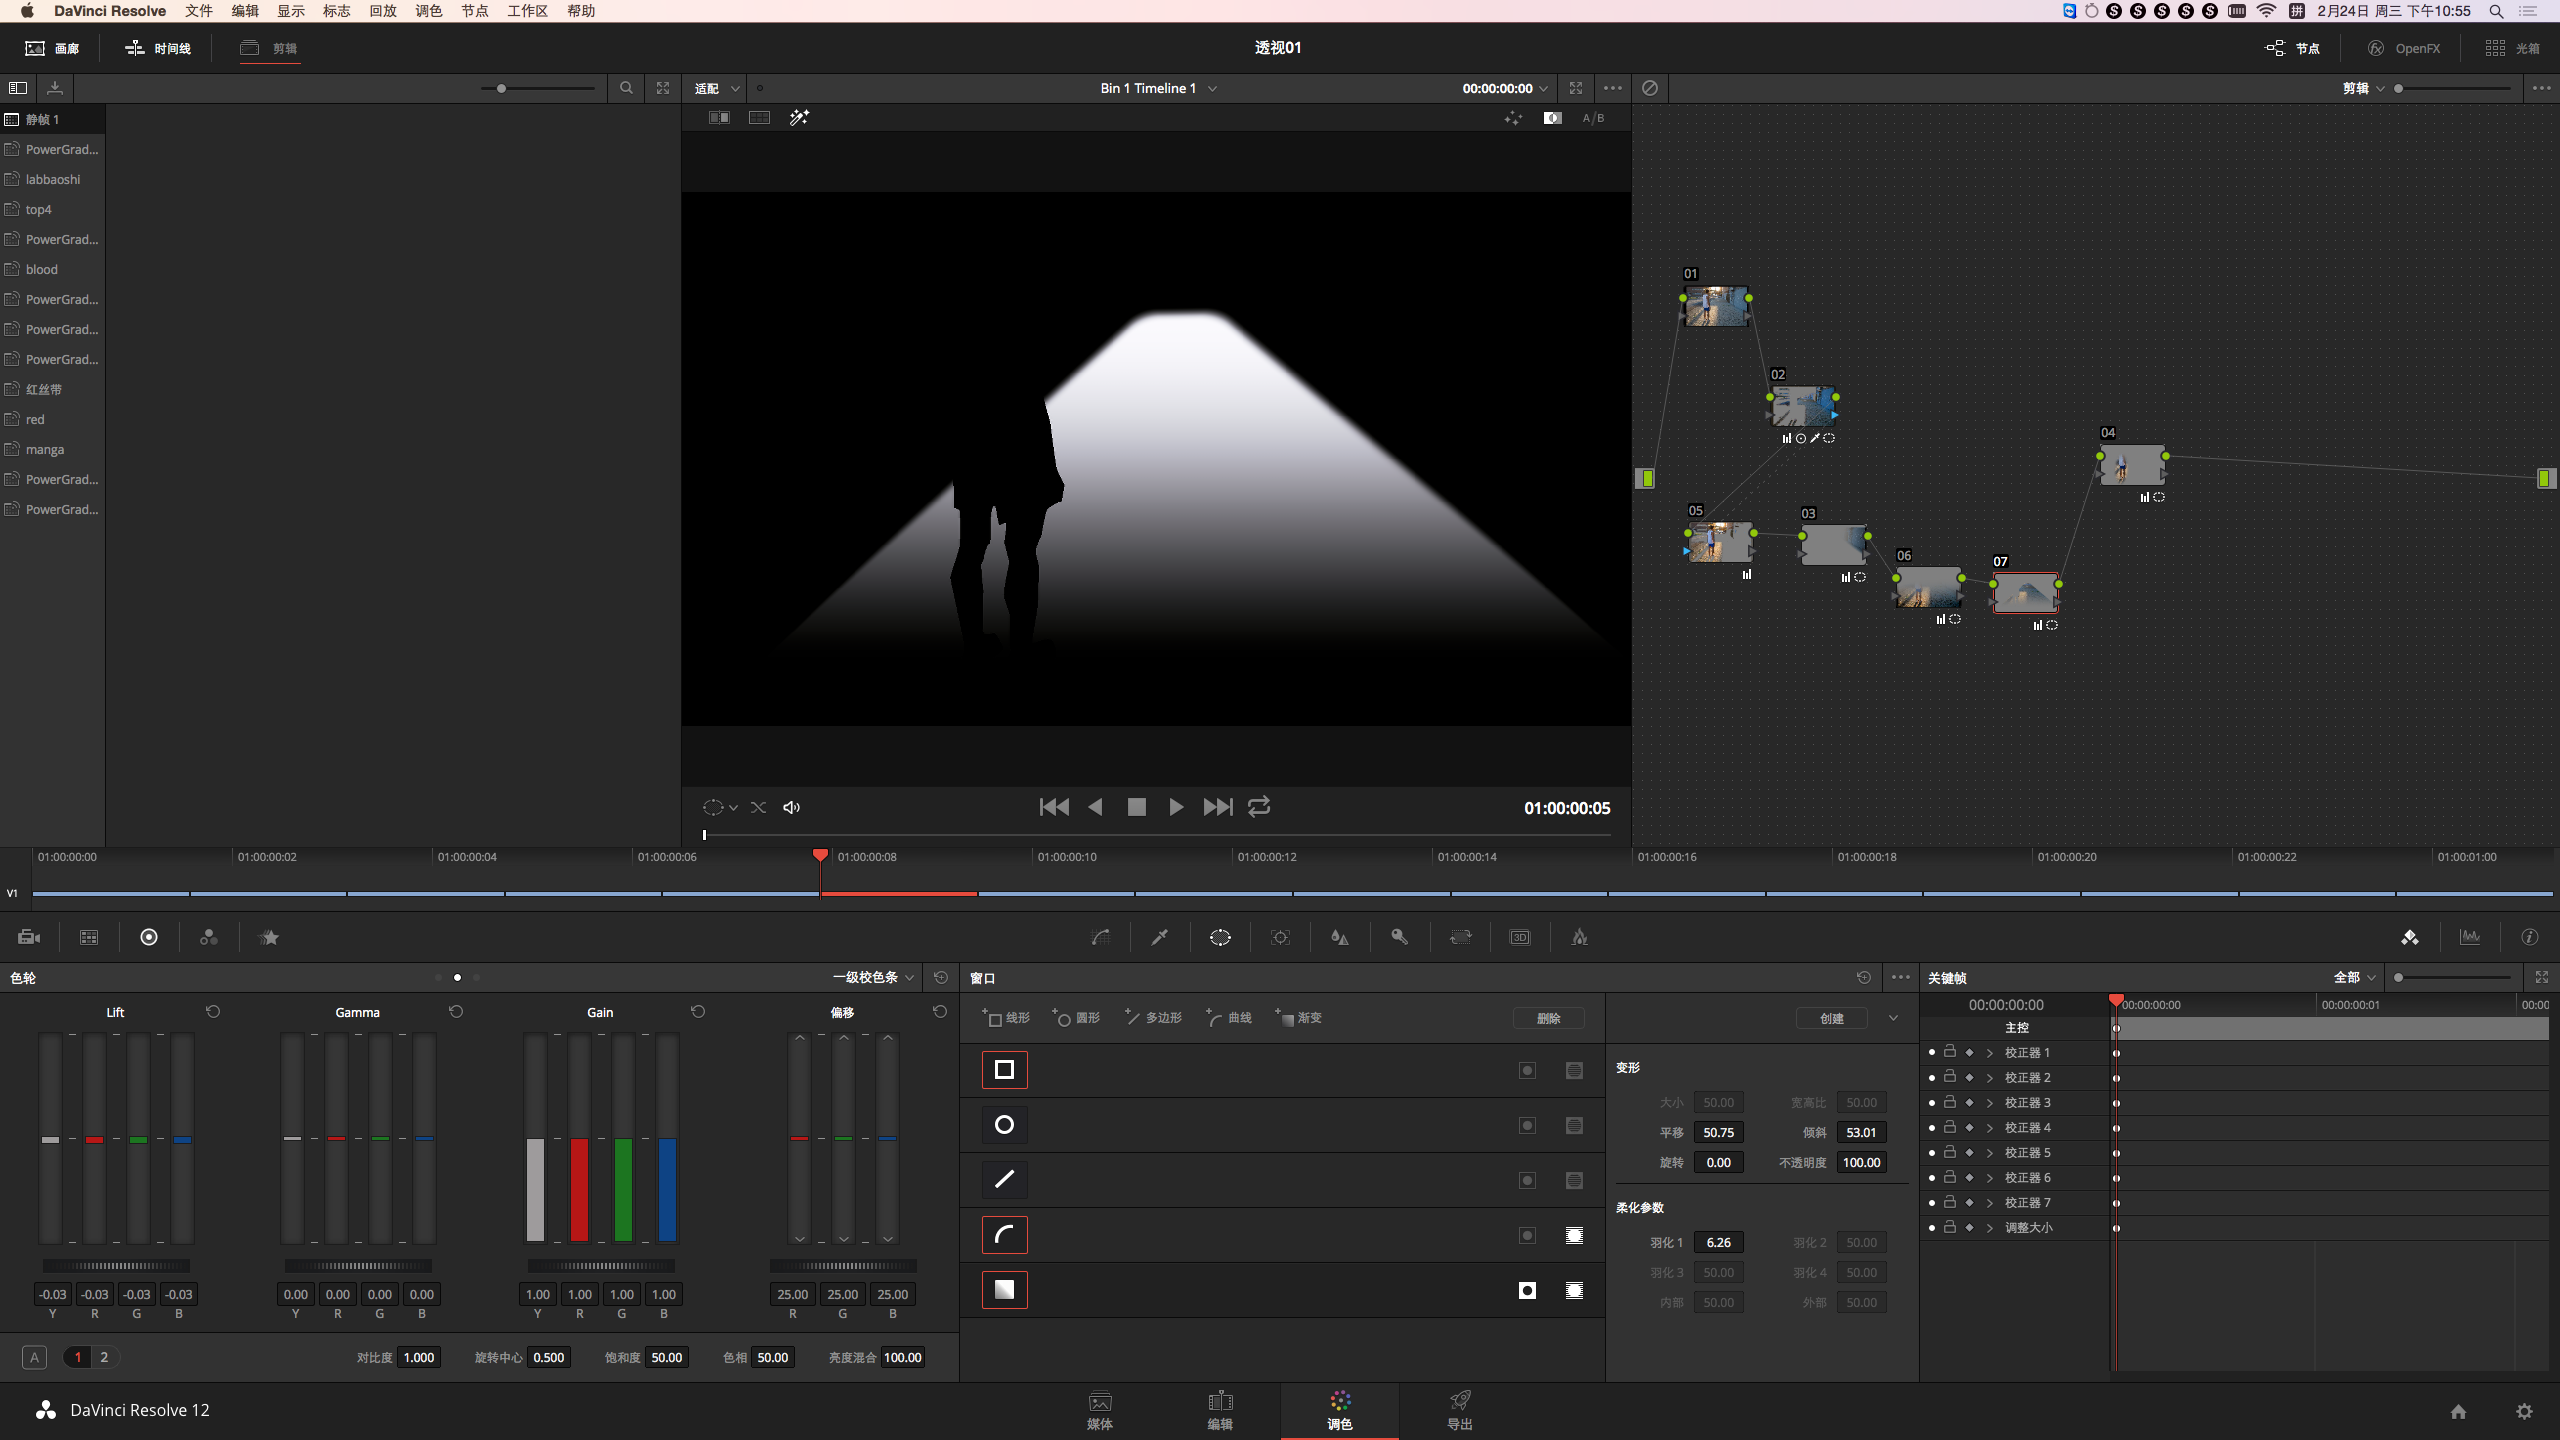Open the 全部 keyframe filter dropdown
Screen dimensions: 2560x1440
pos(2354,977)
